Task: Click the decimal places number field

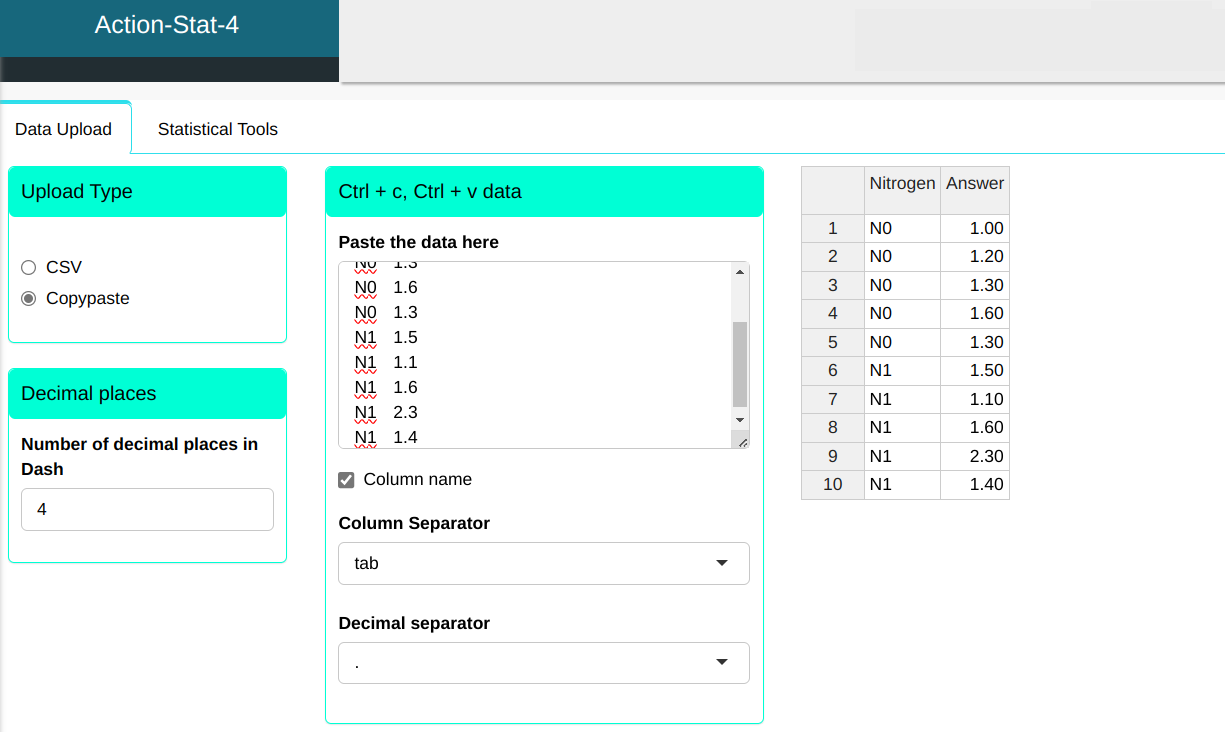Action: coord(147,509)
